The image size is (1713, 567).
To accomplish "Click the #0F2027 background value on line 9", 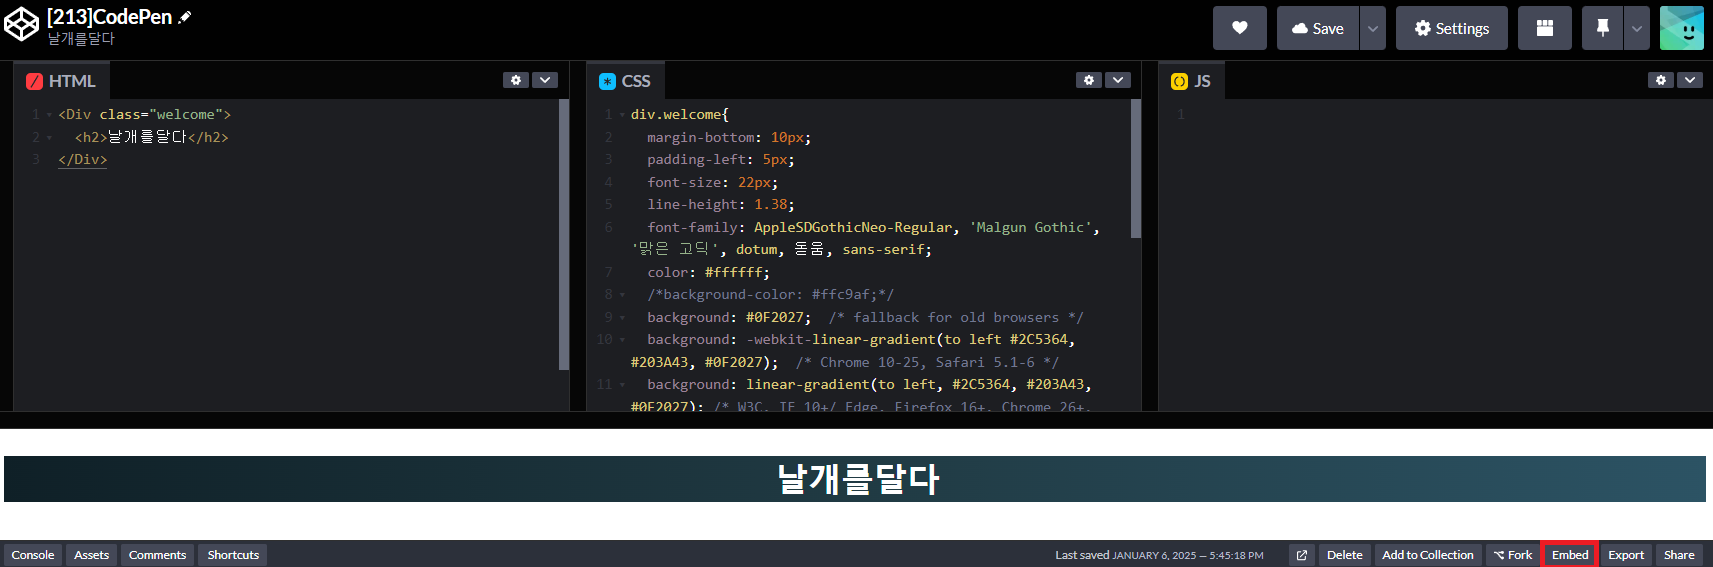I will point(775,318).
